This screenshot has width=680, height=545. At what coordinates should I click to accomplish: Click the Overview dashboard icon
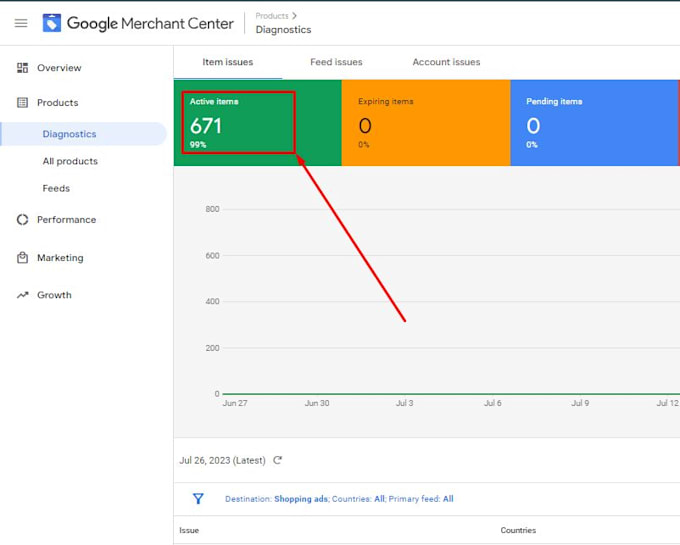pos(23,68)
